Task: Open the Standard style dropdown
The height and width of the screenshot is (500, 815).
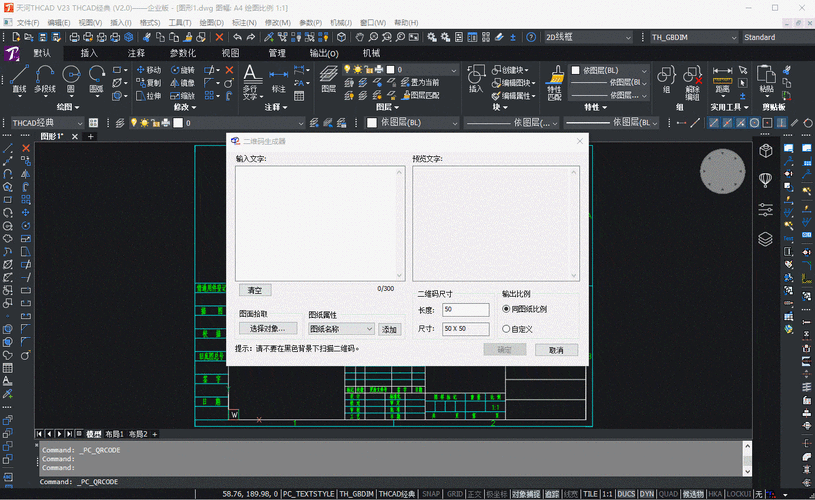Action: 778,37
